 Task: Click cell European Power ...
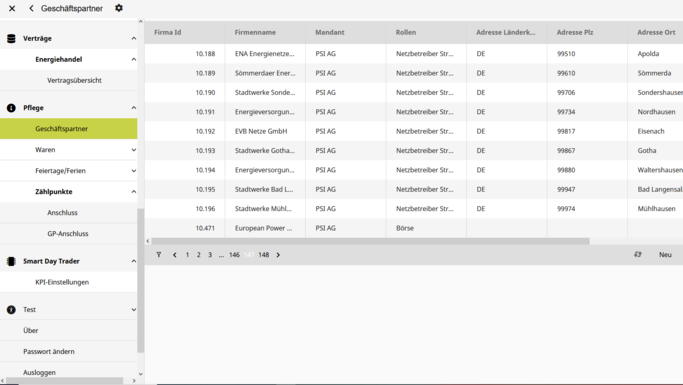coord(265,228)
